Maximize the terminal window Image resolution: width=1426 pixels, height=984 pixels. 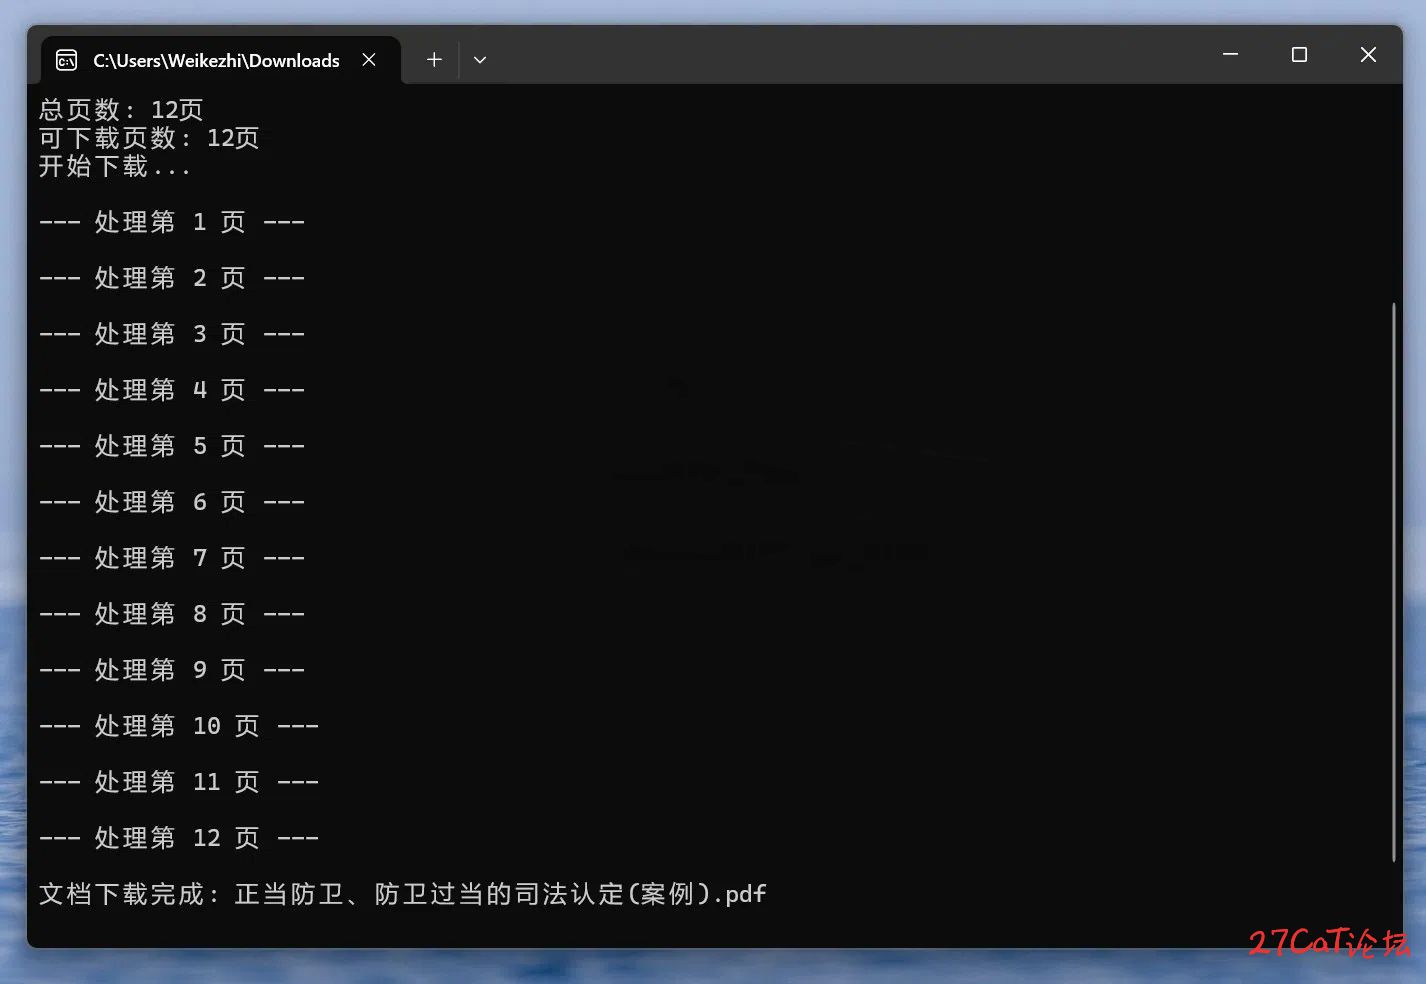[x=1299, y=54]
